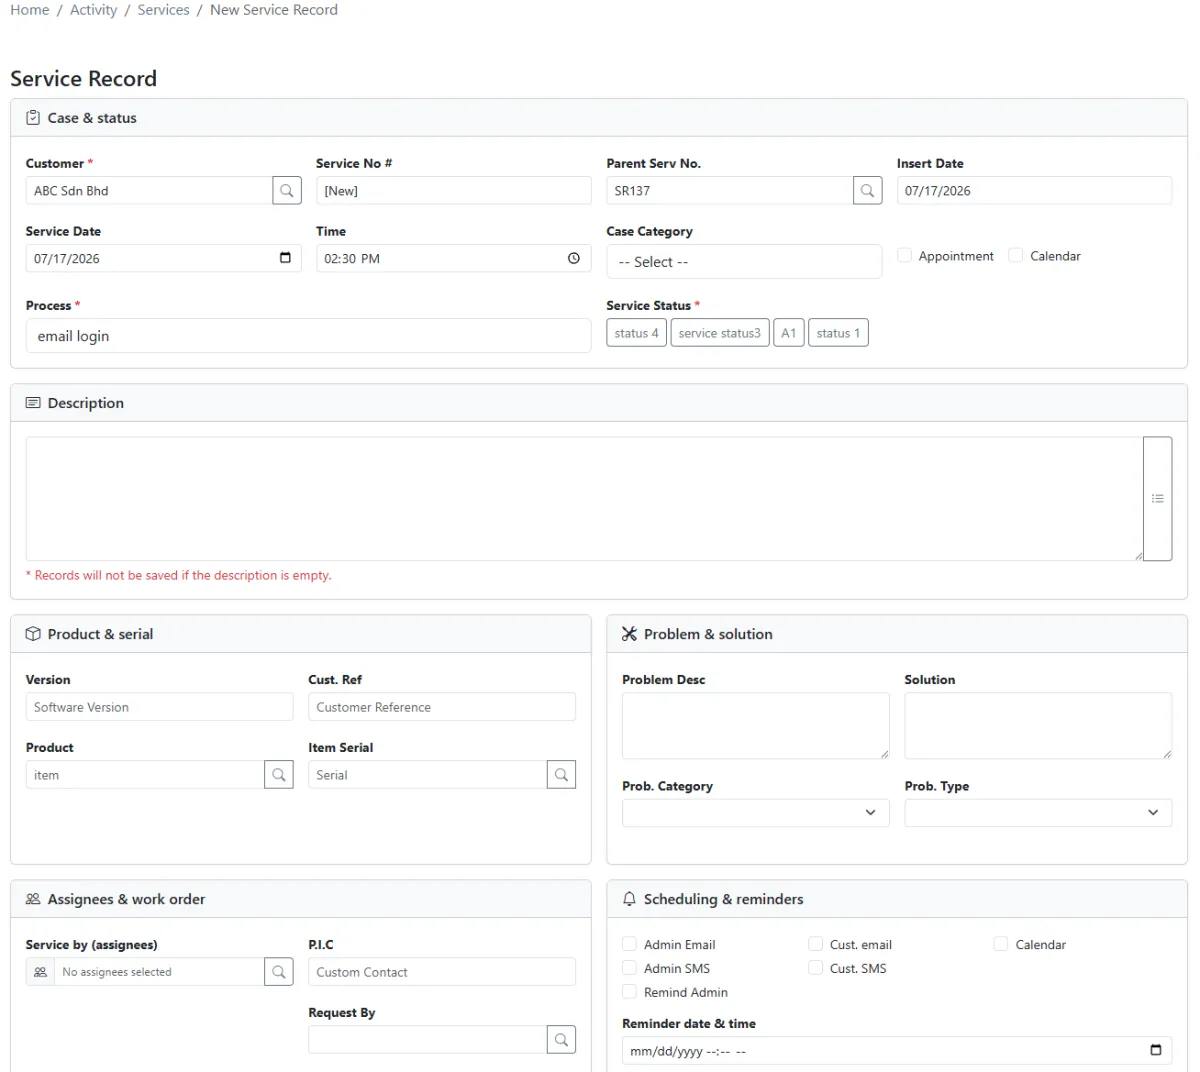Click the Item Serial input field
The height and width of the screenshot is (1072, 1200).
[x=428, y=775]
